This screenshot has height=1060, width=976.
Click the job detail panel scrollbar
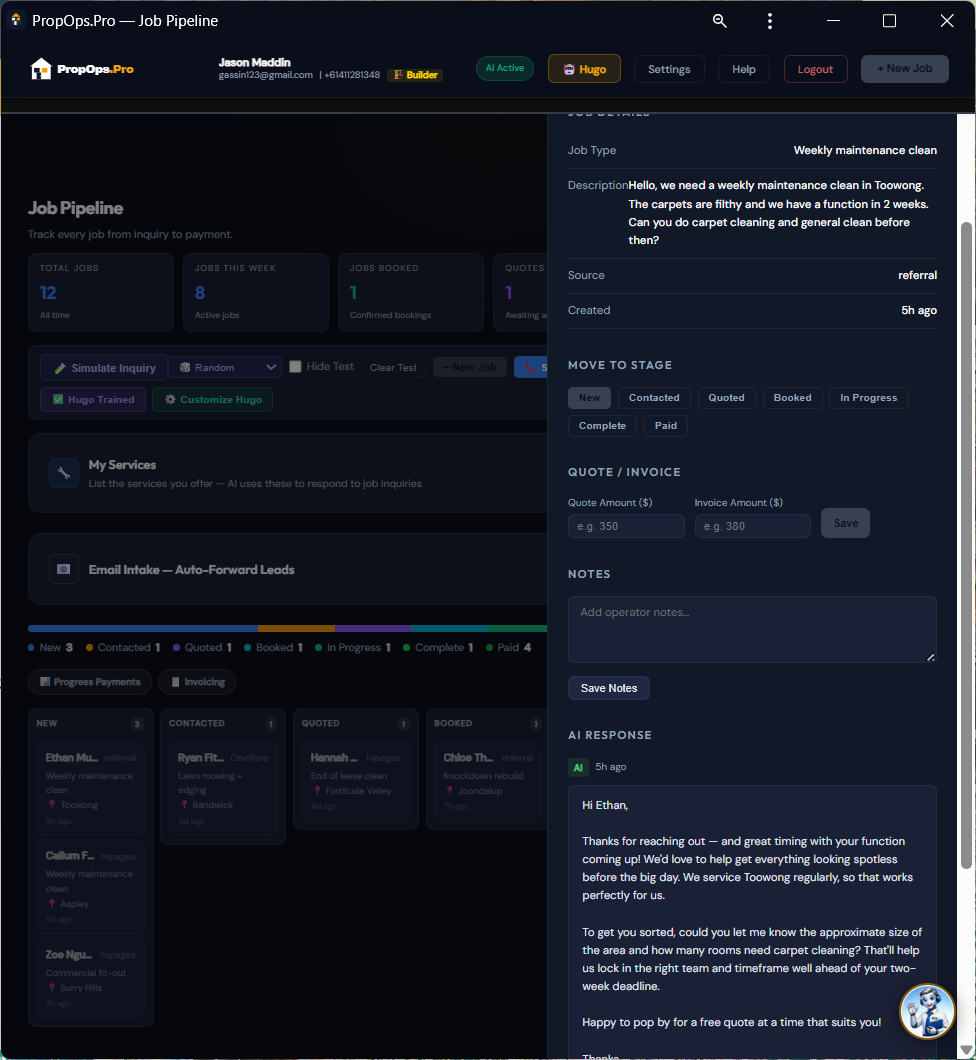(x=966, y=545)
